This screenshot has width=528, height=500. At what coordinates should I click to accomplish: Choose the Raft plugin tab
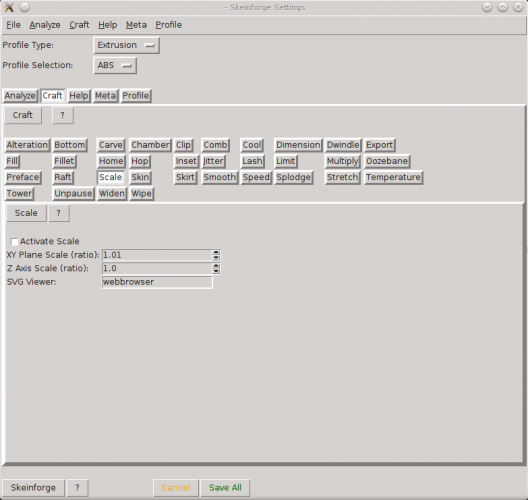[x=63, y=177]
